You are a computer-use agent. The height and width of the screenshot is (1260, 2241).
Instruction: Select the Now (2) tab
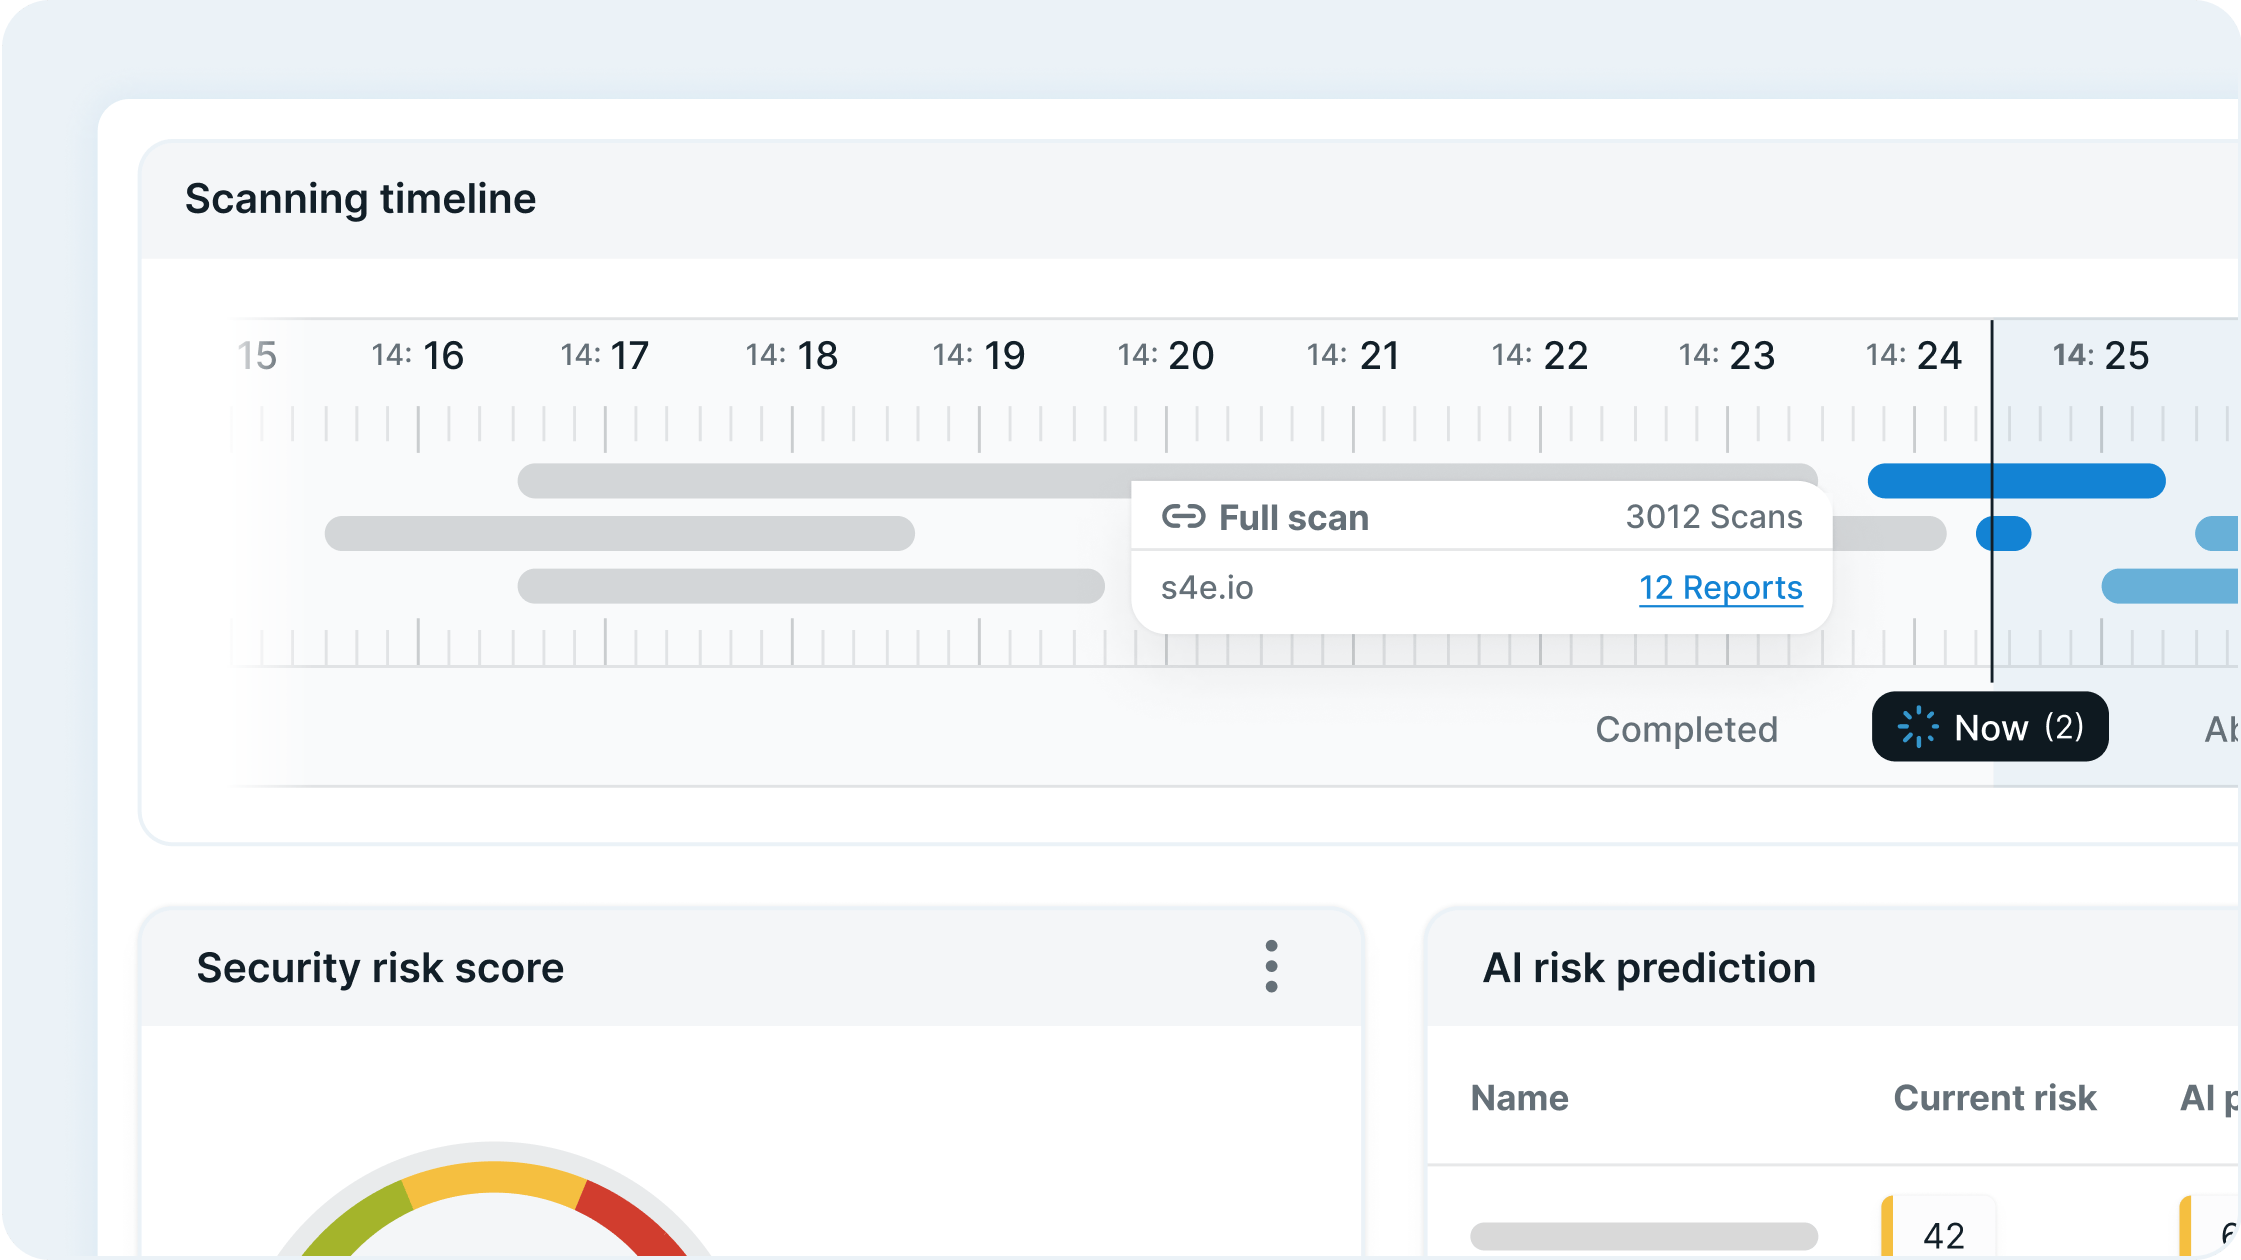click(x=1990, y=727)
